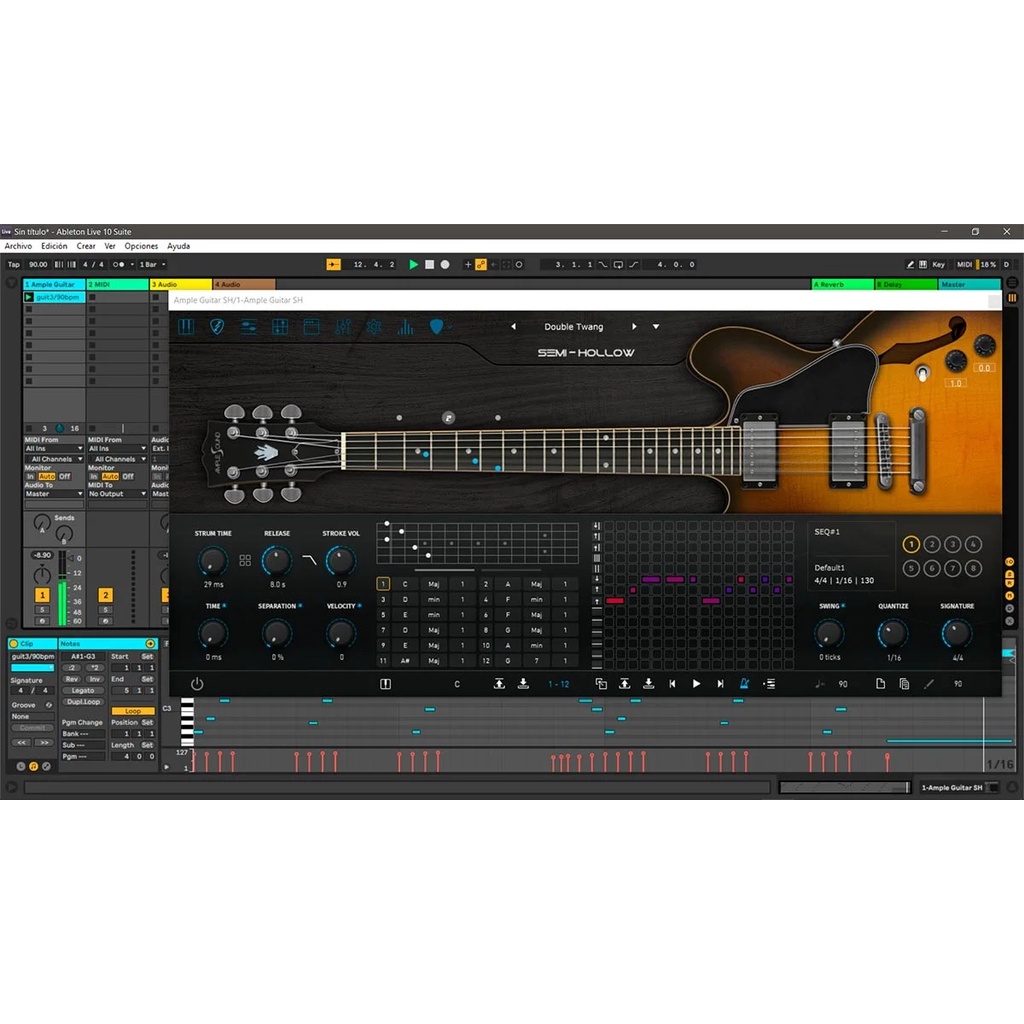Select sequence slot 2 radio button
Viewport: 1024px width, 1024px height.
pos(932,545)
